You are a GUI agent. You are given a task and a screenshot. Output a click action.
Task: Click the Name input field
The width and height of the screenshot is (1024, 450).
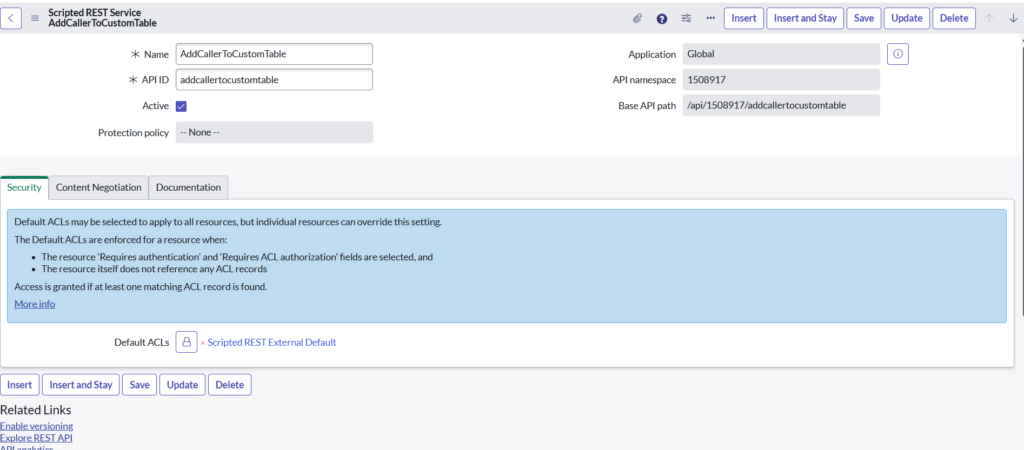coord(274,54)
